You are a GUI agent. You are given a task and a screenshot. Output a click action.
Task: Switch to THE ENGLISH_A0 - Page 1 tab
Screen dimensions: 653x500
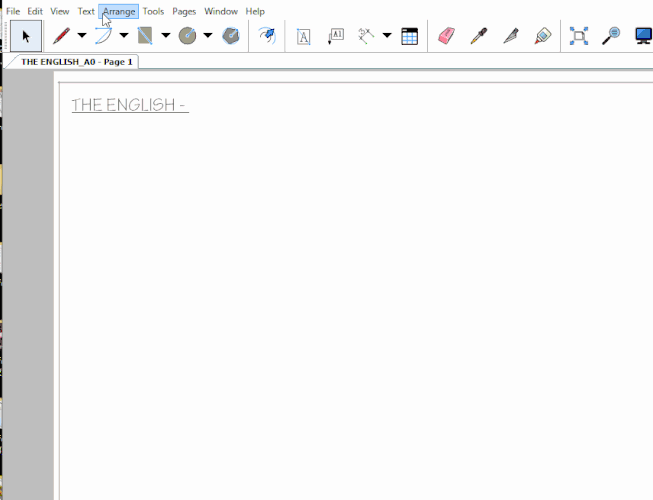click(77, 62)
